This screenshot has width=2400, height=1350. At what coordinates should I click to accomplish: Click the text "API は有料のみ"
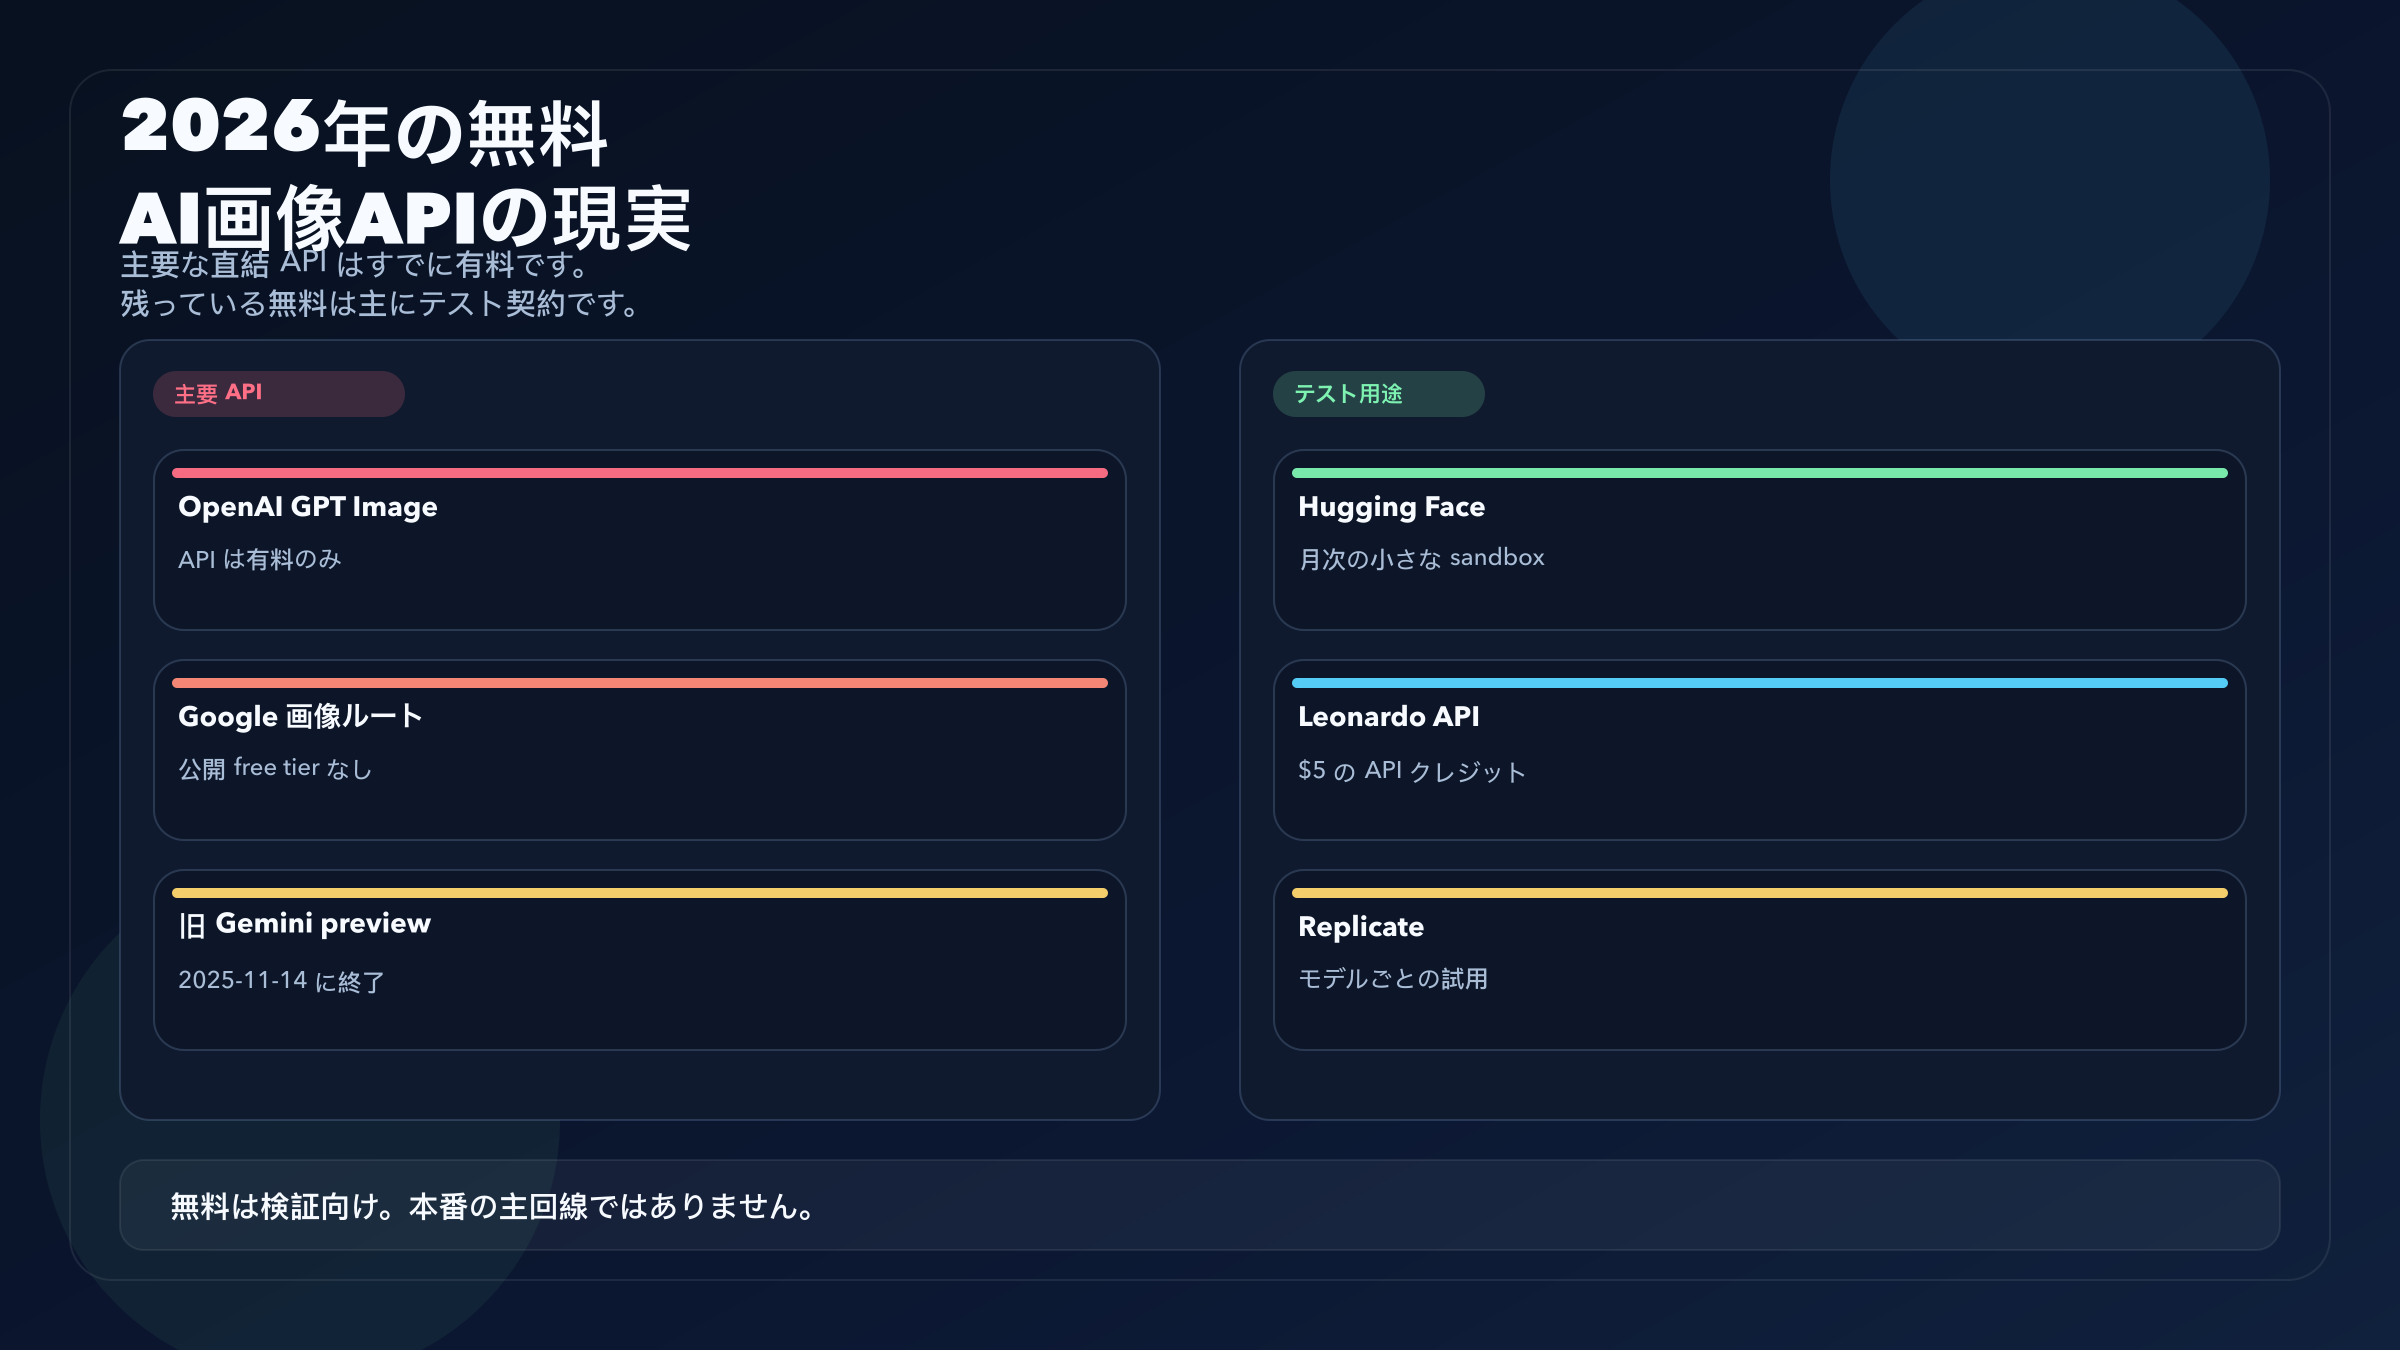point(260,559)
